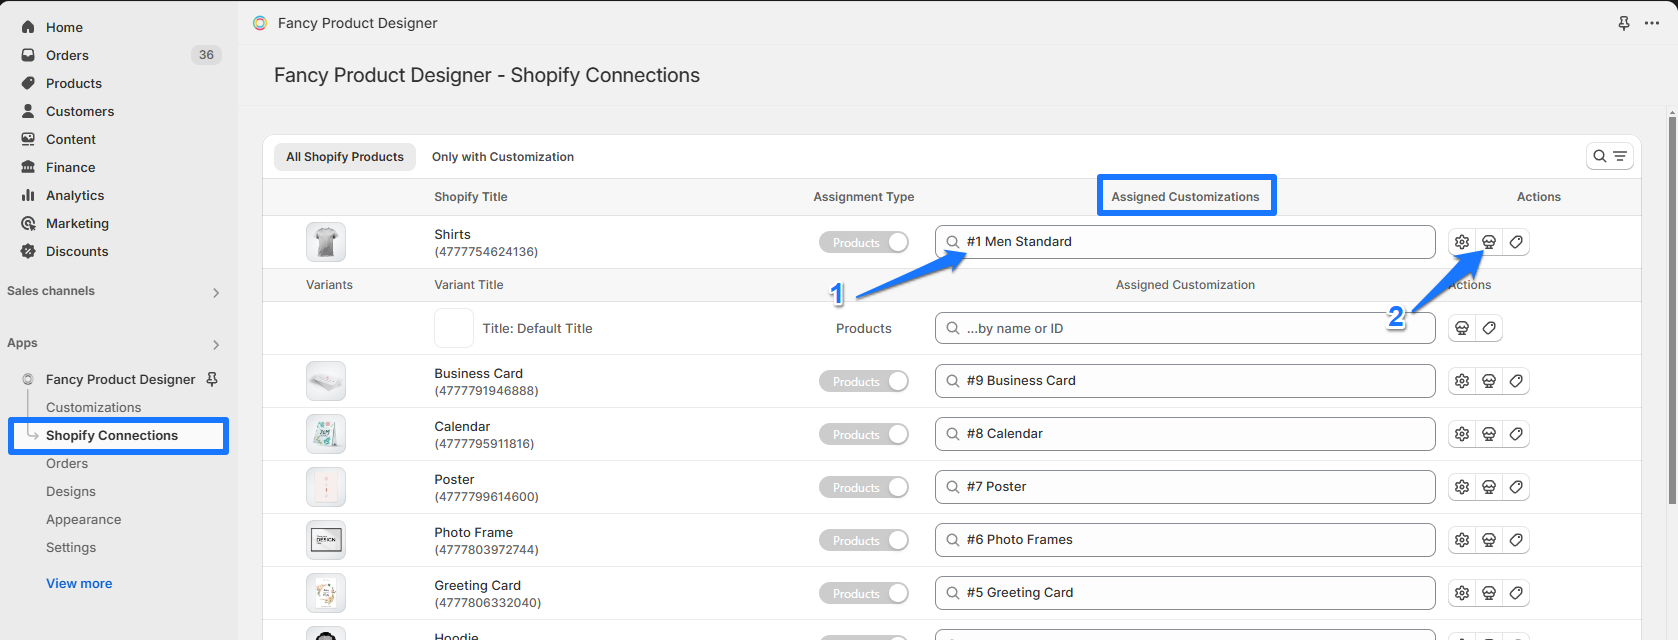Open search and filter button

pos(1610,156)
